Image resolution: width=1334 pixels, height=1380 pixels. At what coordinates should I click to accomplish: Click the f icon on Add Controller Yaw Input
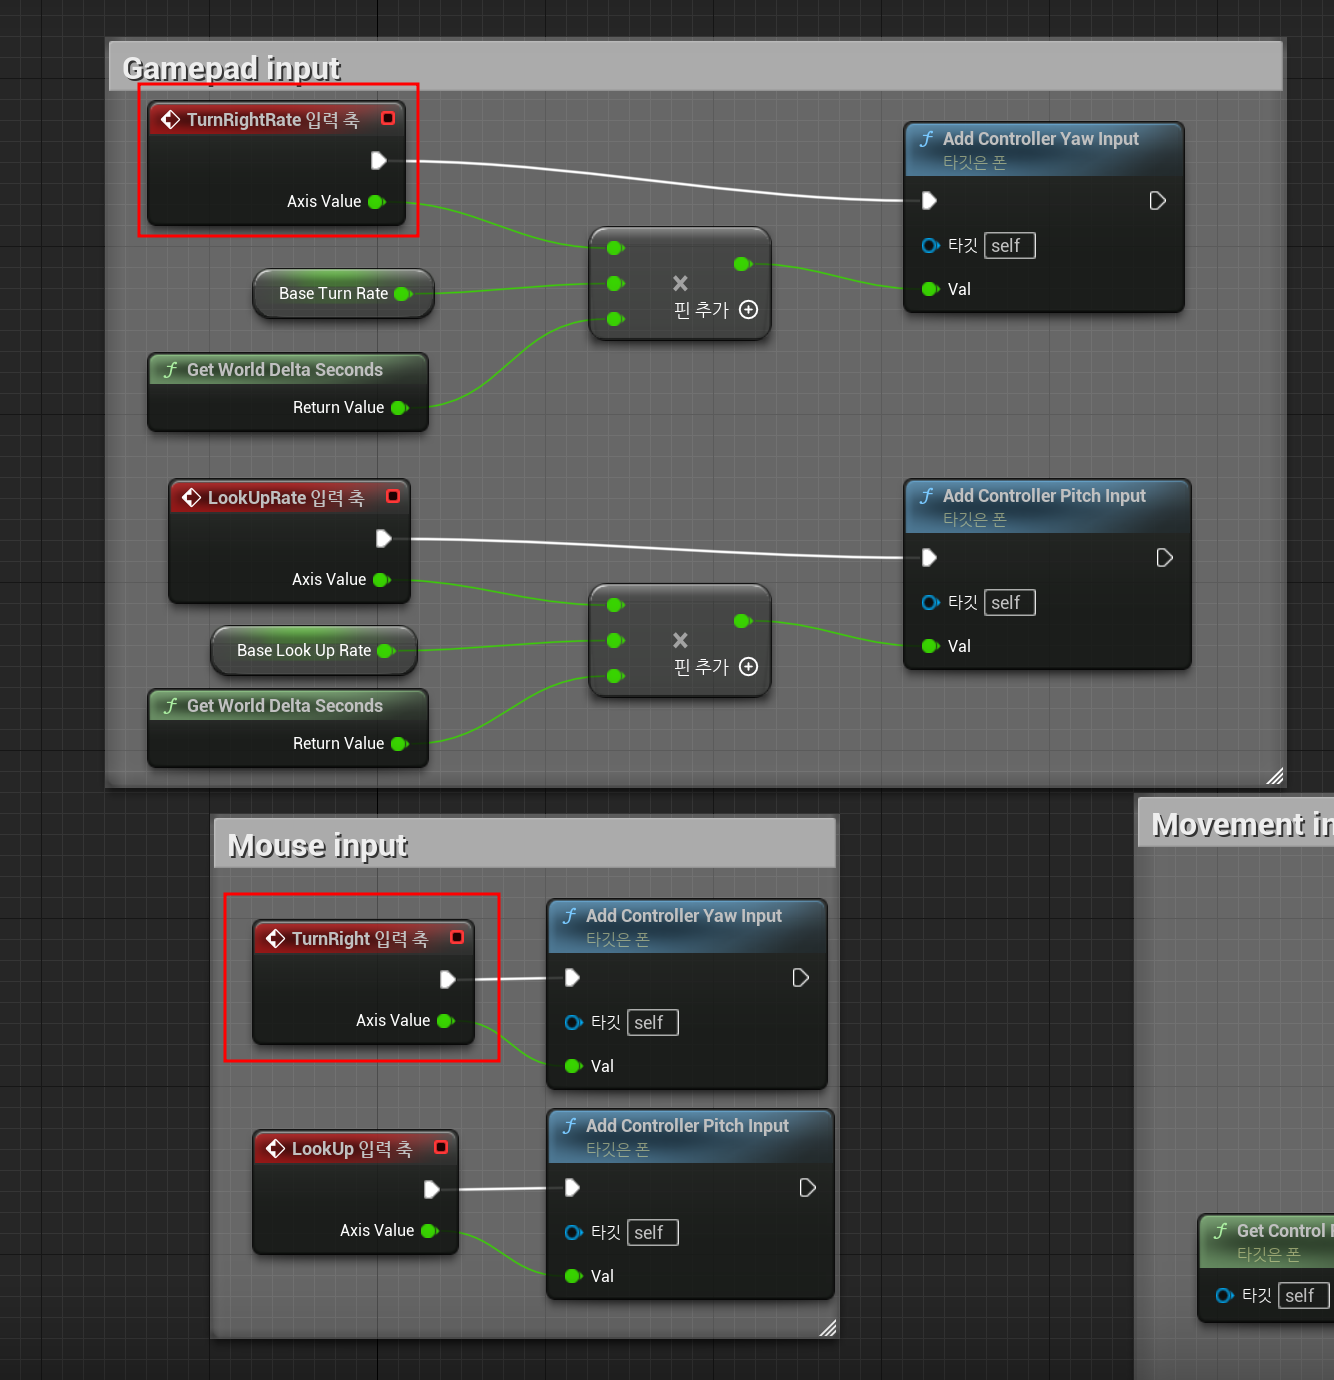click(928, 139)
